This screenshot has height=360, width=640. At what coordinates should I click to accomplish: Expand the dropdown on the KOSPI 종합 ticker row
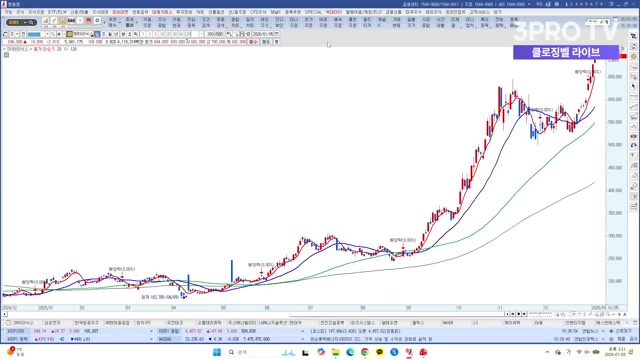(302, 331)
